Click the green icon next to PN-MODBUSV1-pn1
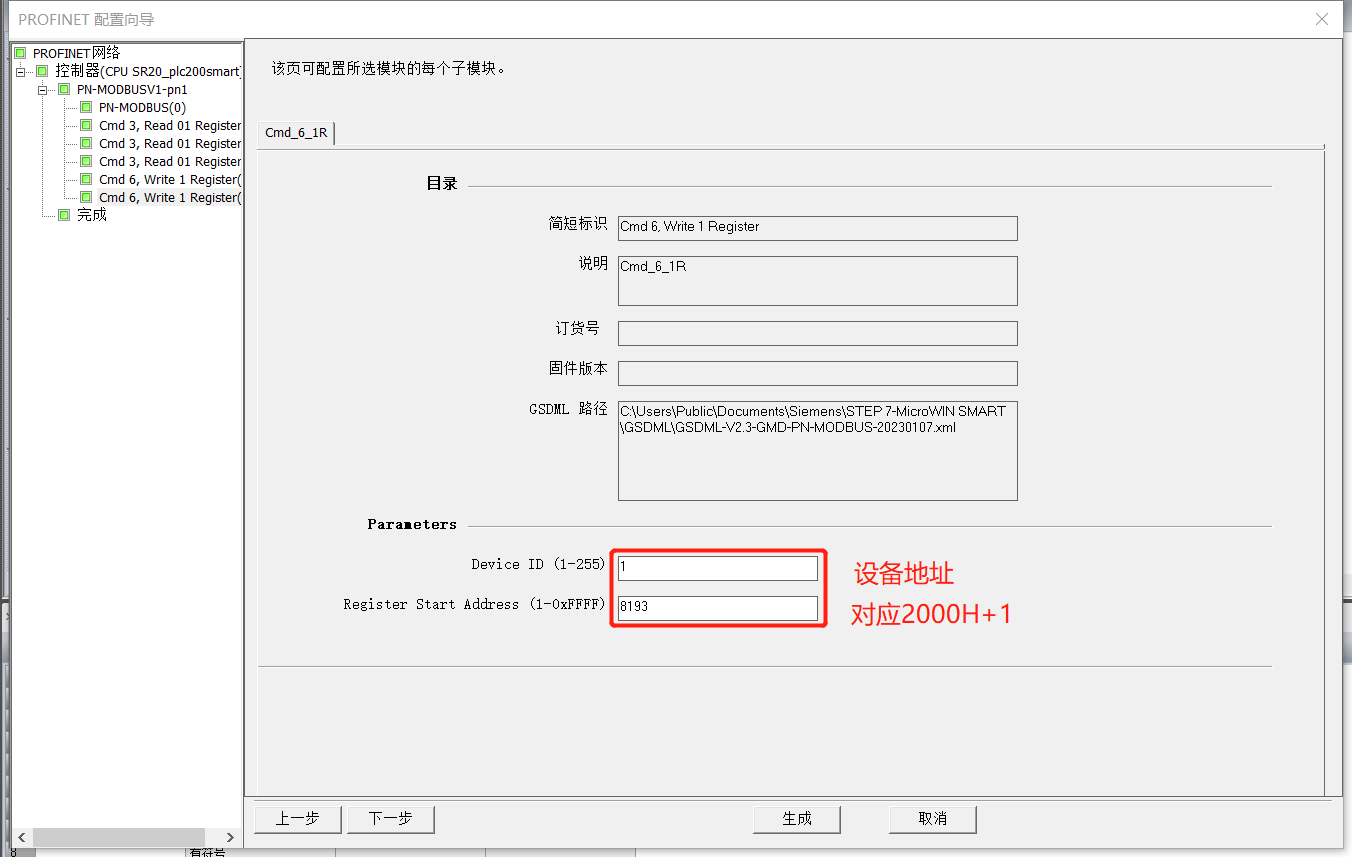The width and height of the screenshot is (1352, 857). 64,89
